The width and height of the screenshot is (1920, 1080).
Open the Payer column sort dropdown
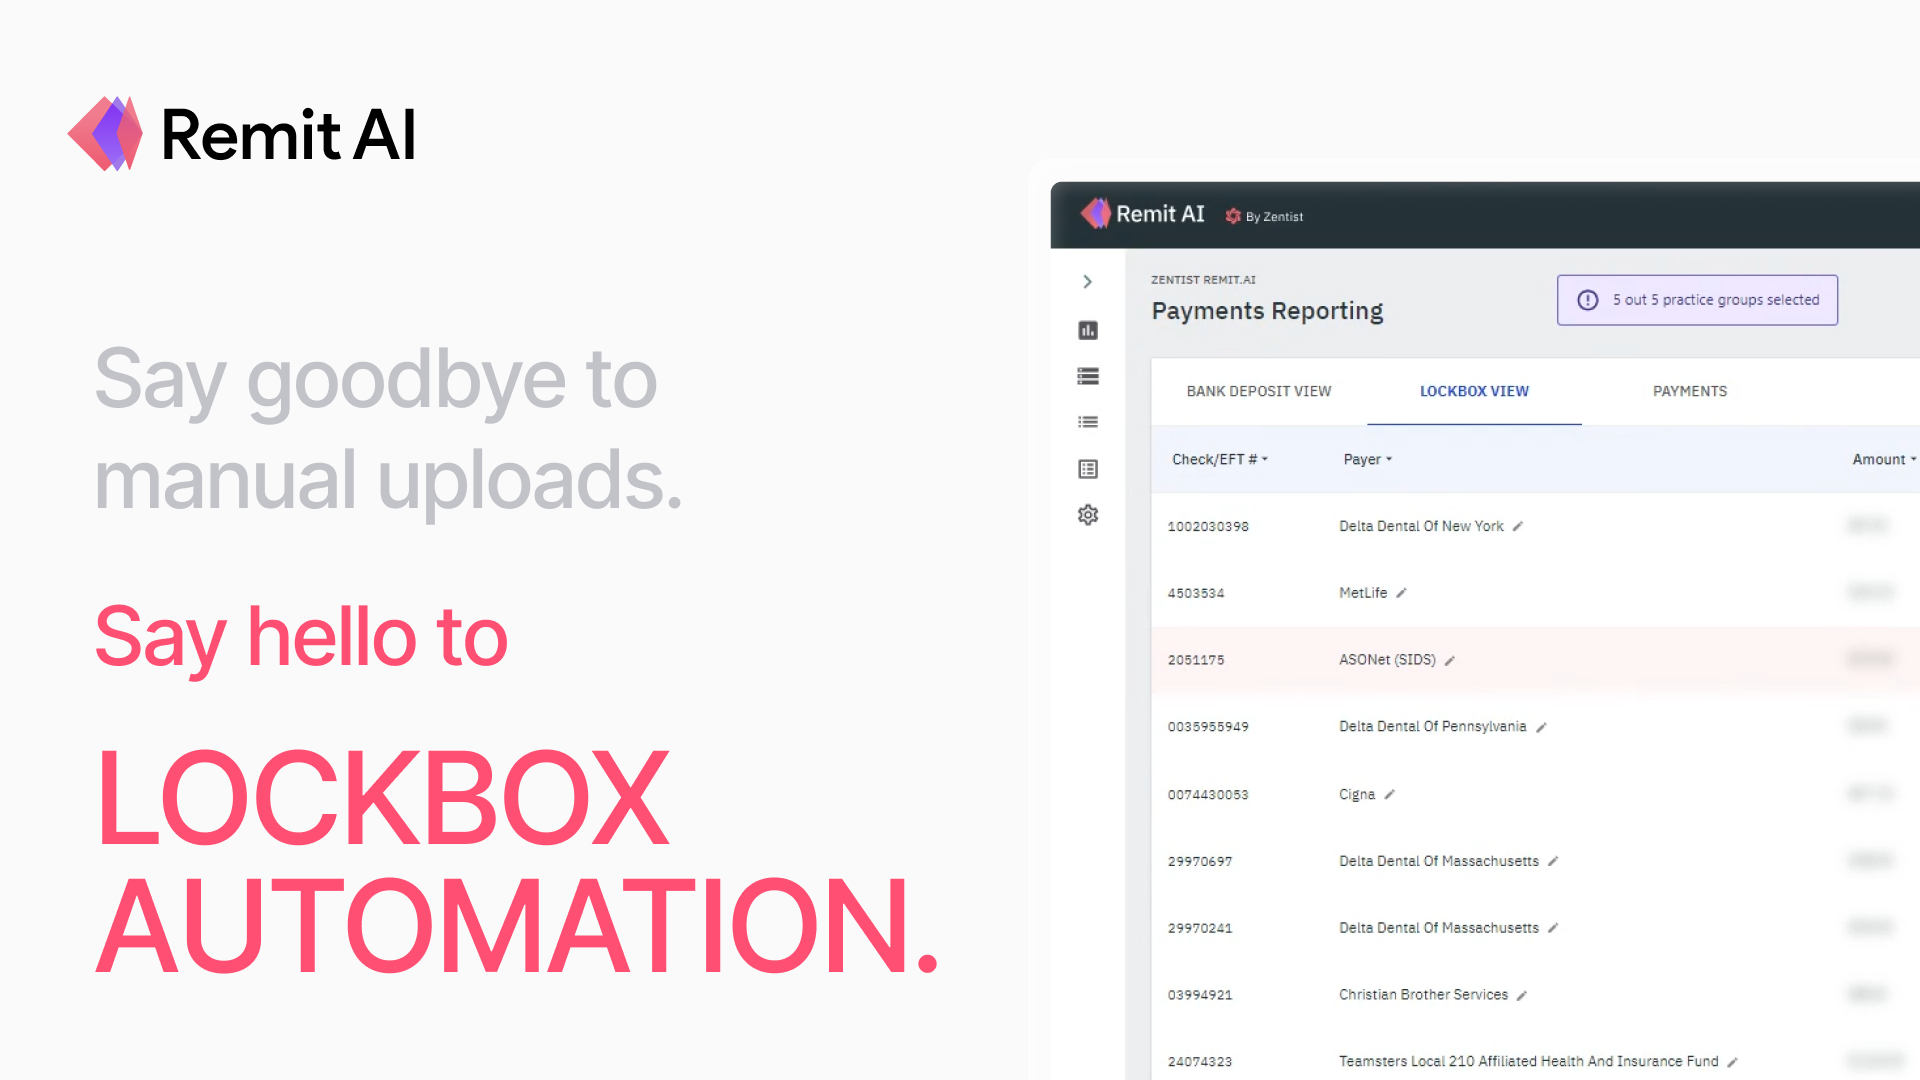tap(1389, 459)
